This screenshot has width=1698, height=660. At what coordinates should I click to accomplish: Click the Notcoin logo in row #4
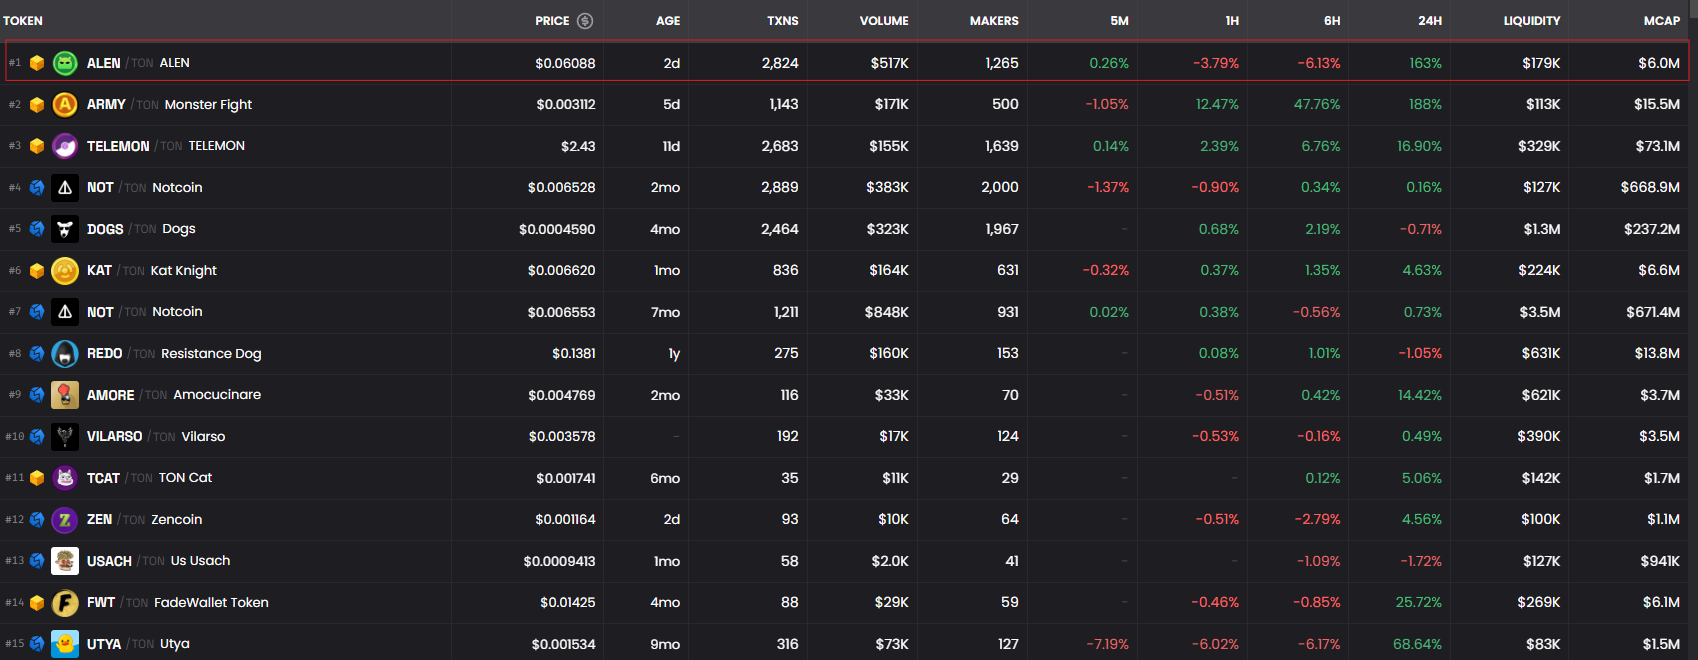click(65, 187)
